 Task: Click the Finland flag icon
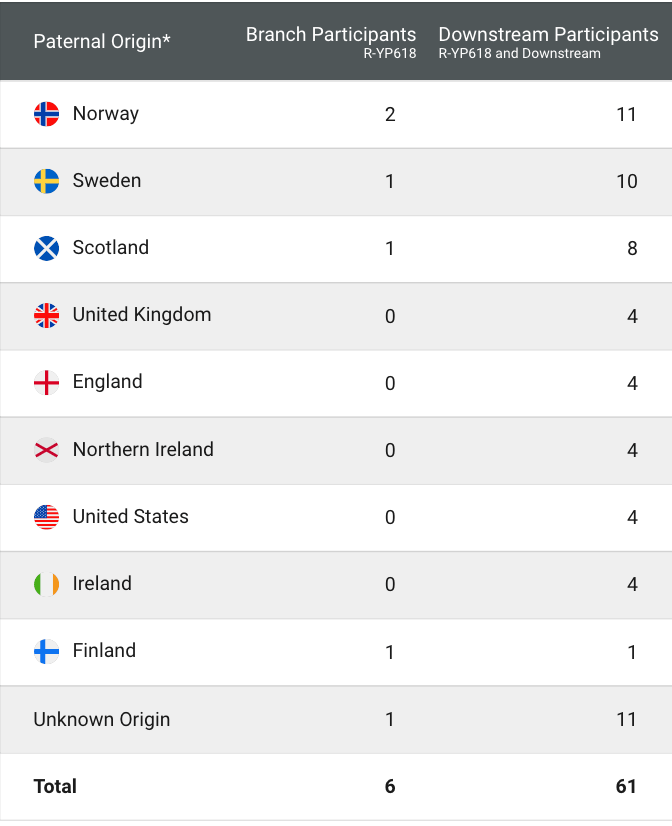pos(46,651)
